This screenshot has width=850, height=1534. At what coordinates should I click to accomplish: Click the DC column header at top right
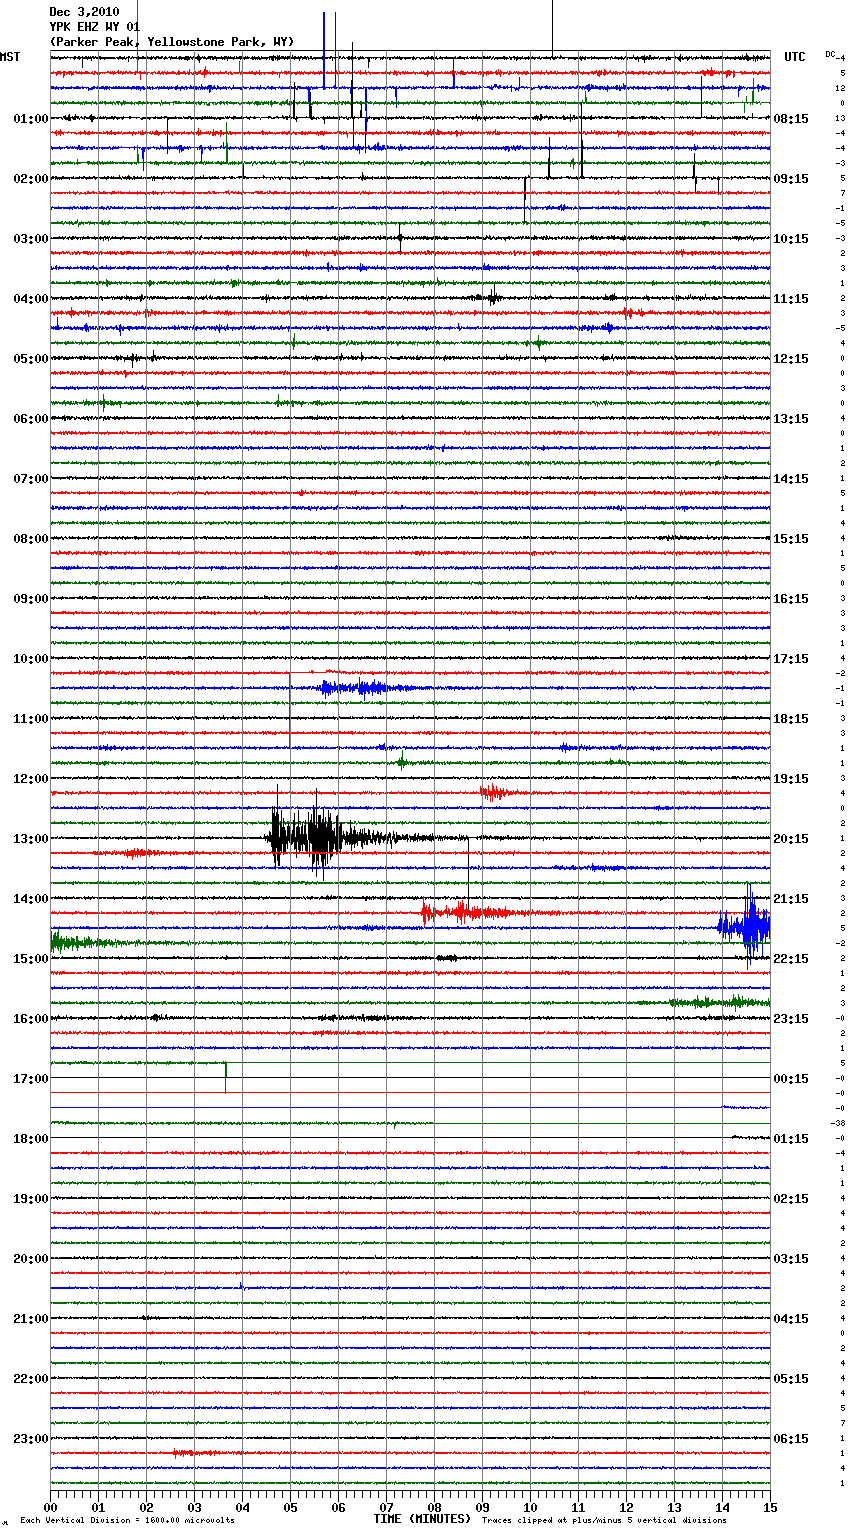click(x=830, y=53)
